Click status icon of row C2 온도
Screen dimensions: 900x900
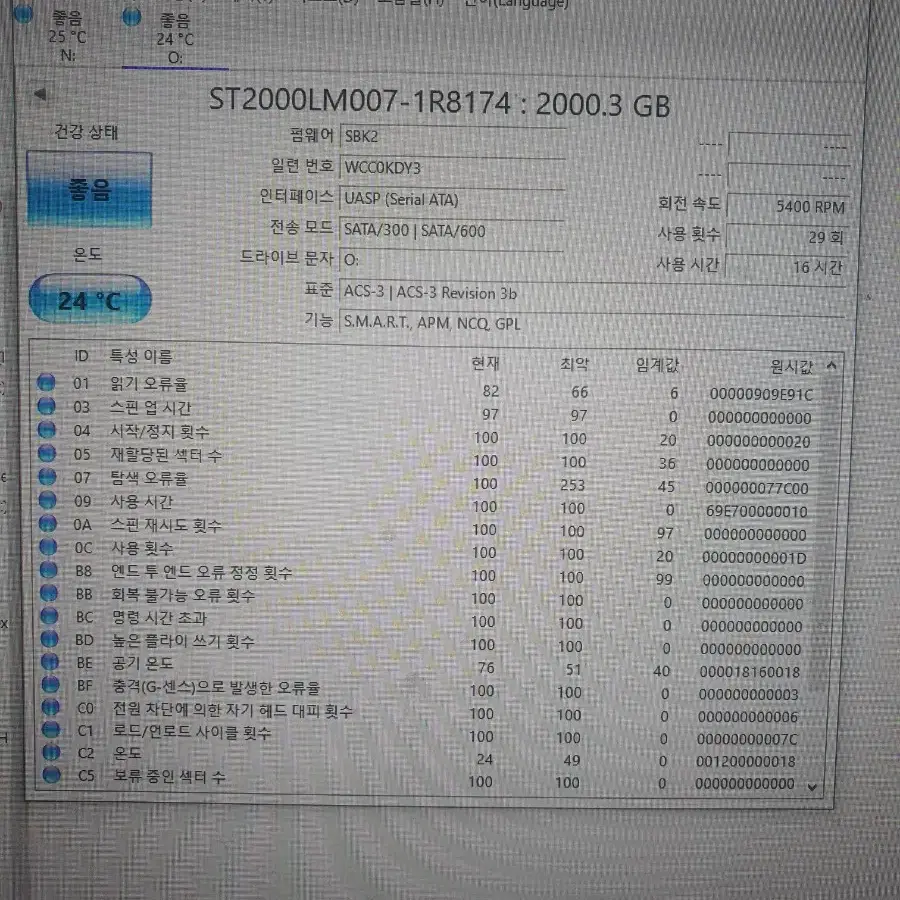tap(51, 752)
